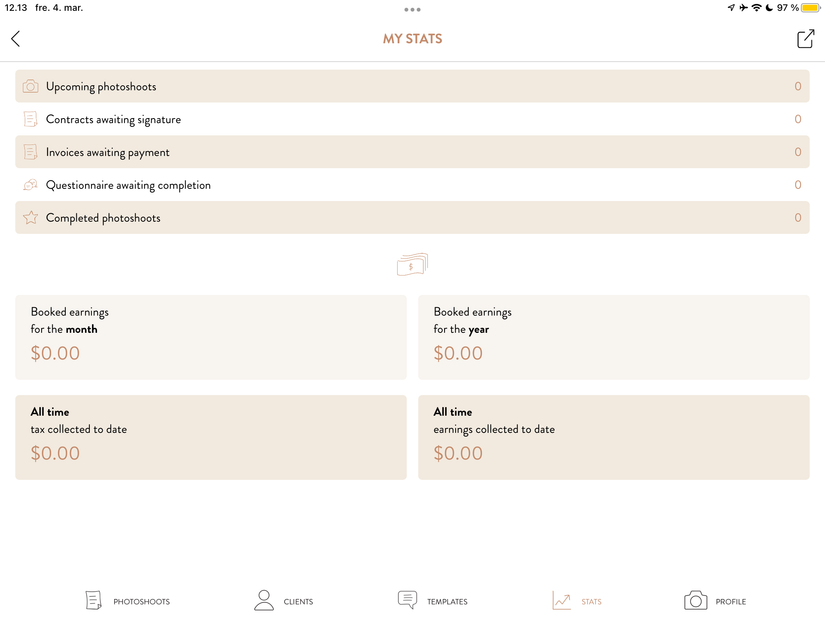Tap All time tax collected card
825x619 pixels.
210,437
